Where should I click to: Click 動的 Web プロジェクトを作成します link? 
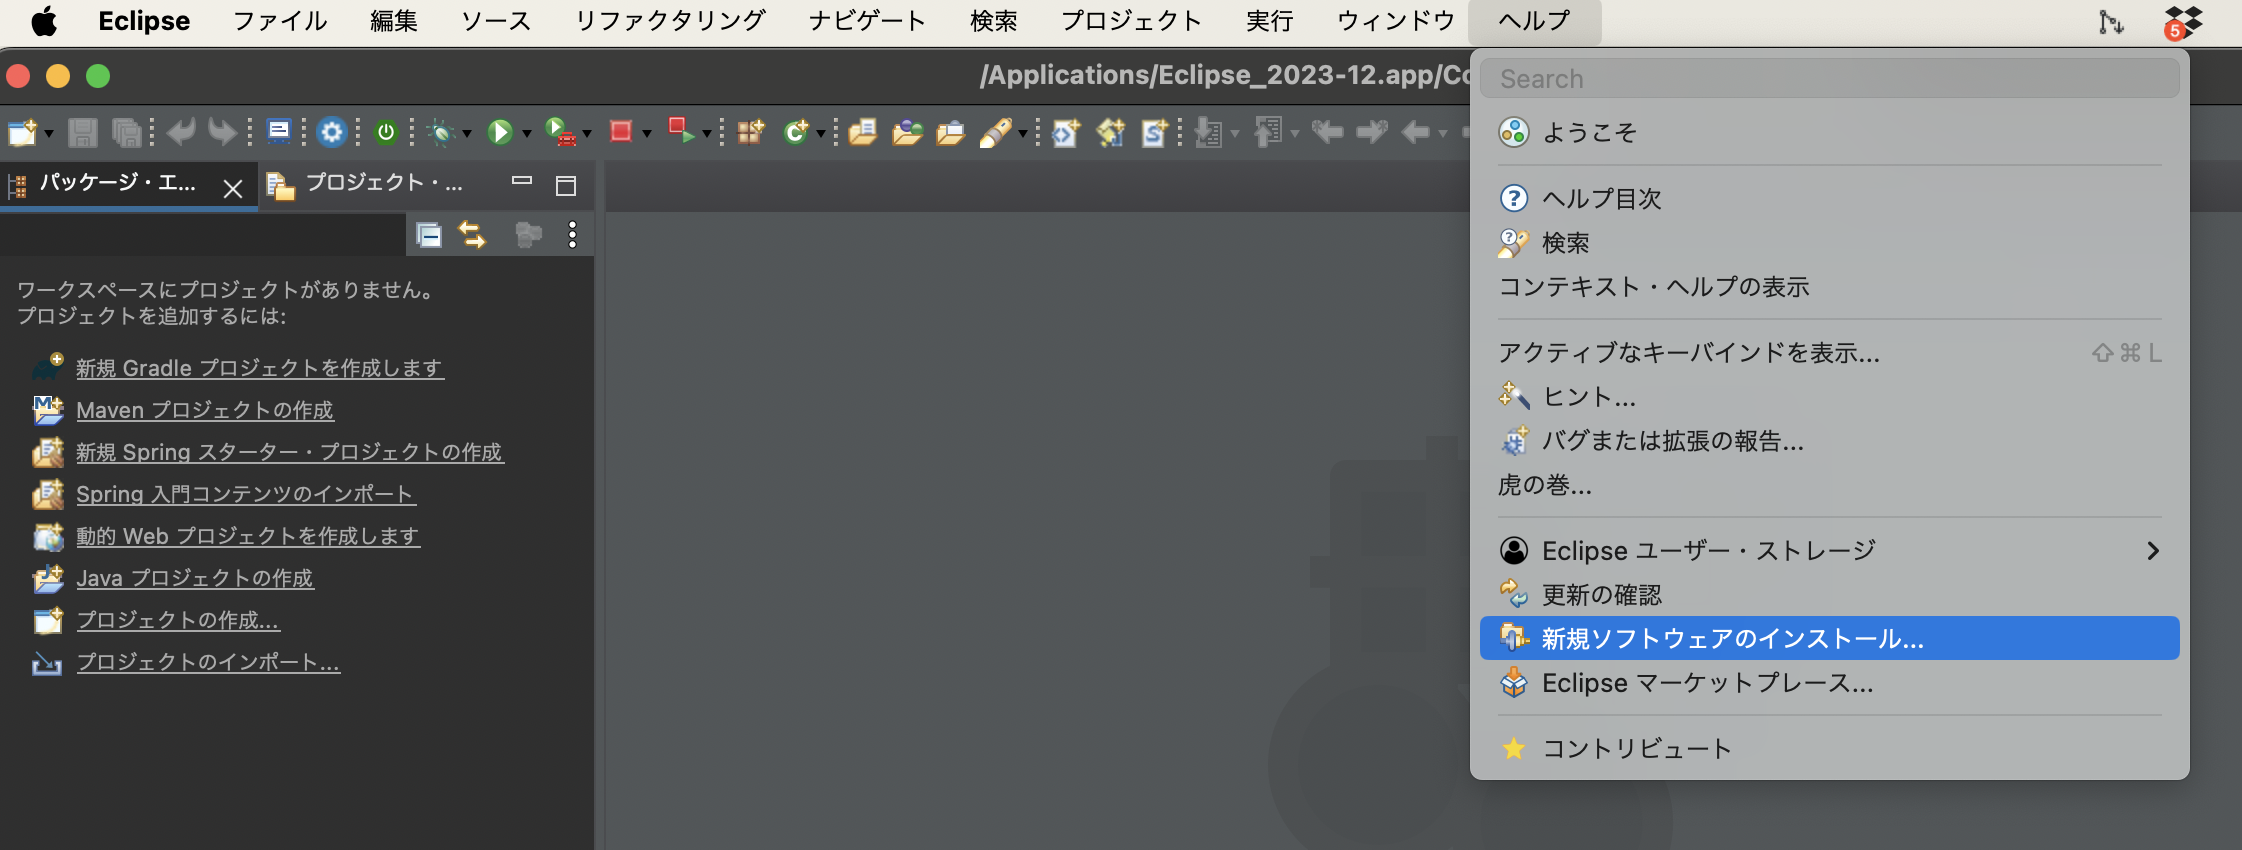pos(248,536)
